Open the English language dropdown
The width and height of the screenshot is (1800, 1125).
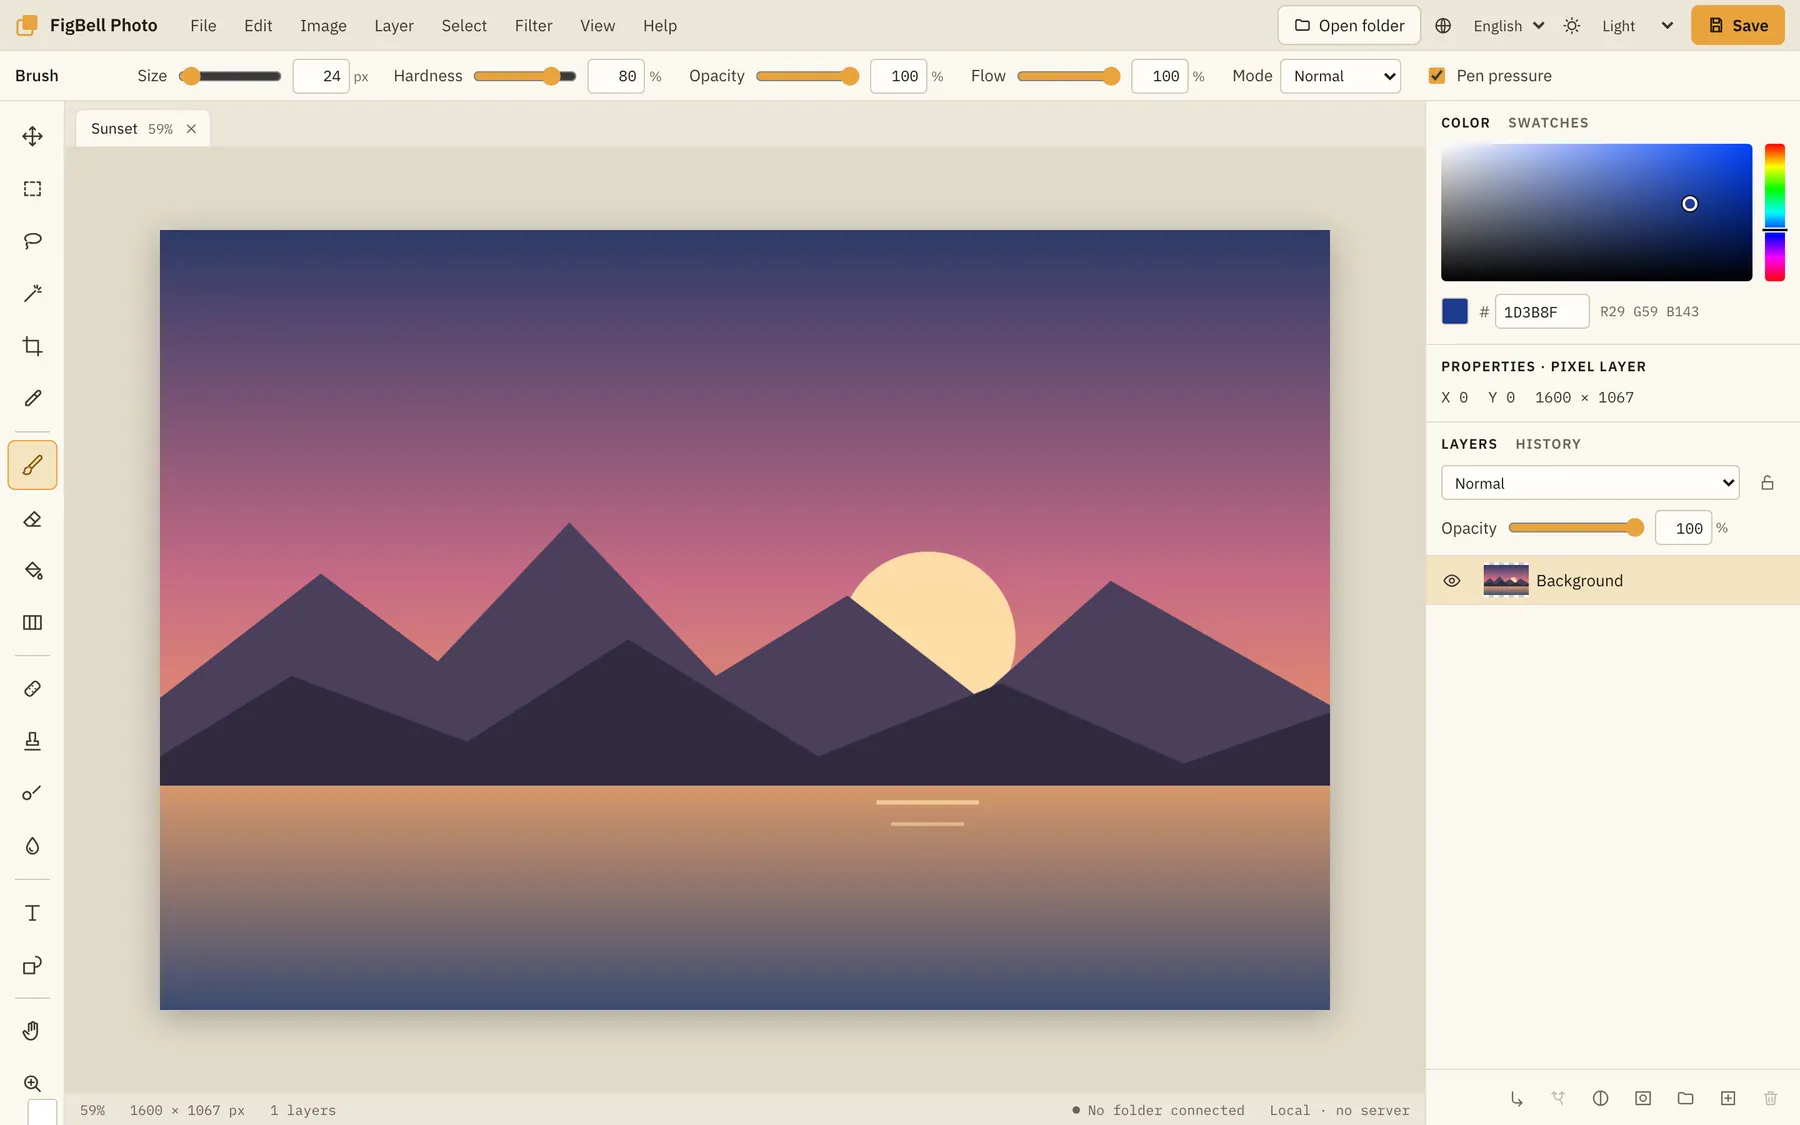(1509, 26)
